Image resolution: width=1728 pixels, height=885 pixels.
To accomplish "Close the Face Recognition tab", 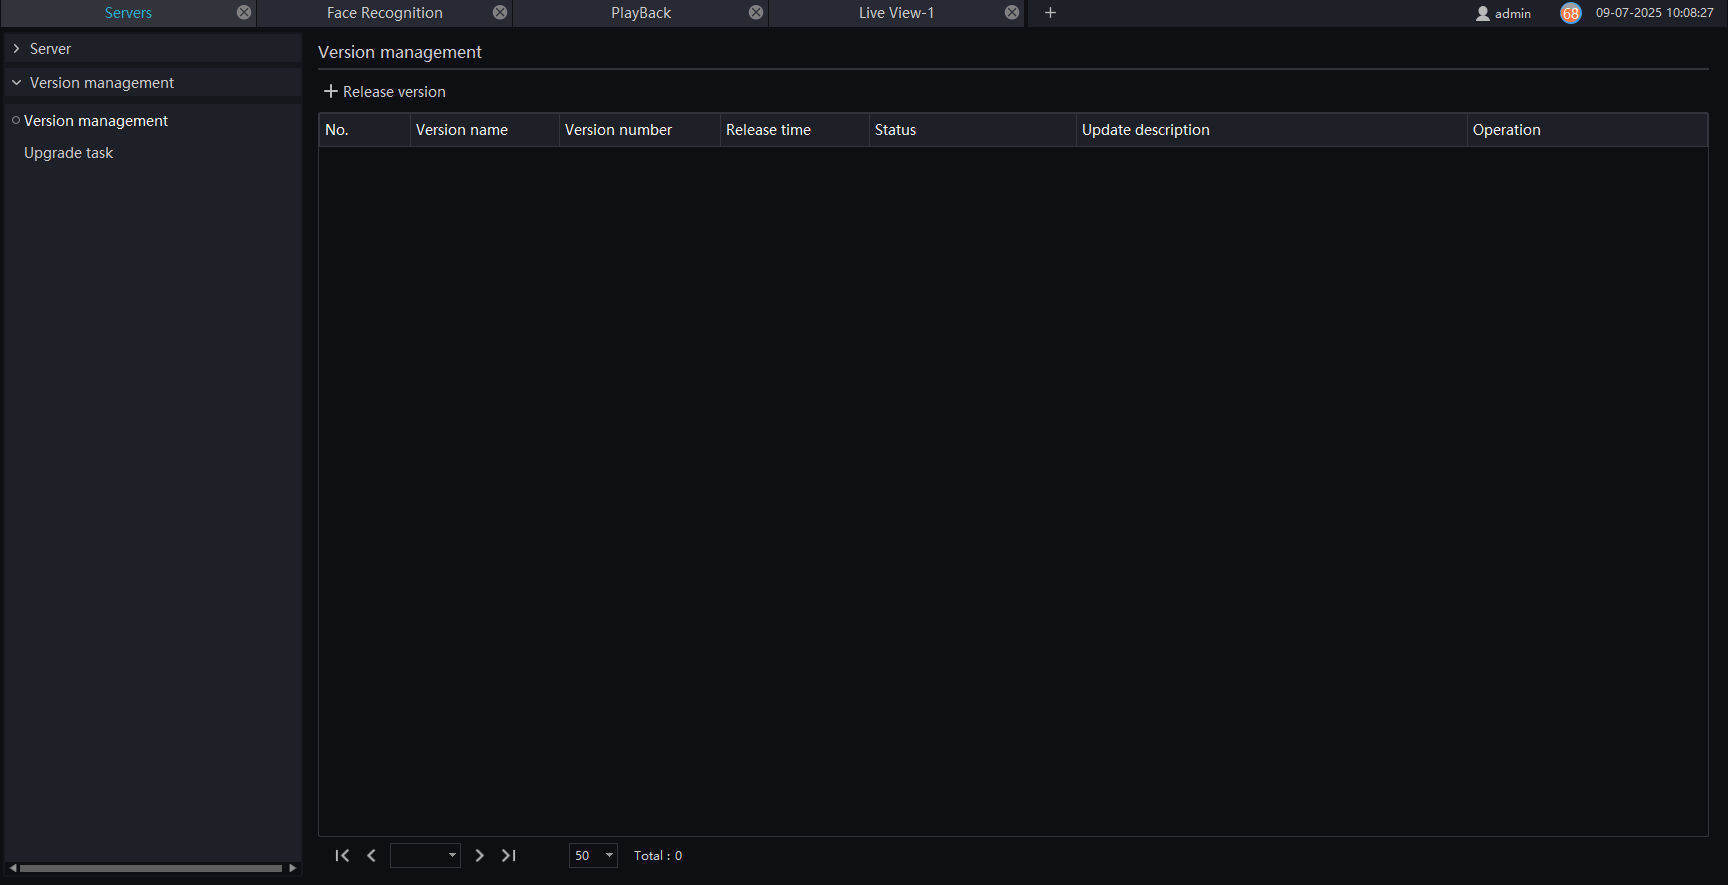I will point(500,12).
